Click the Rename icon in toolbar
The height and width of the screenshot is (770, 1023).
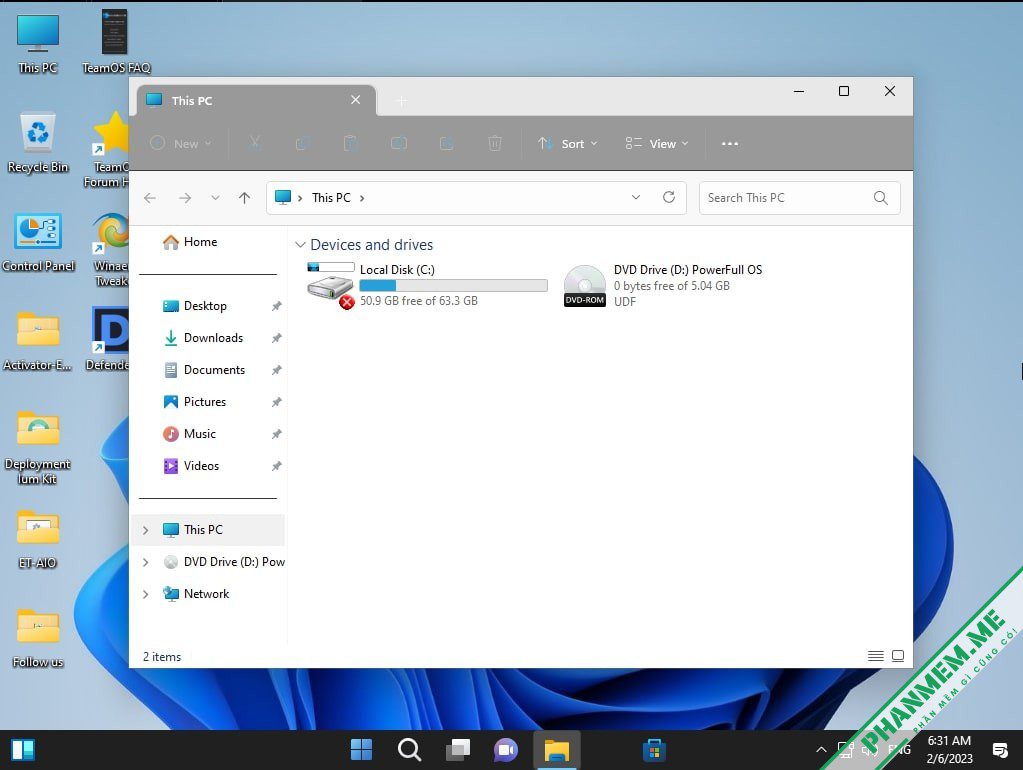pyautogui.click(x=399, y=143)
